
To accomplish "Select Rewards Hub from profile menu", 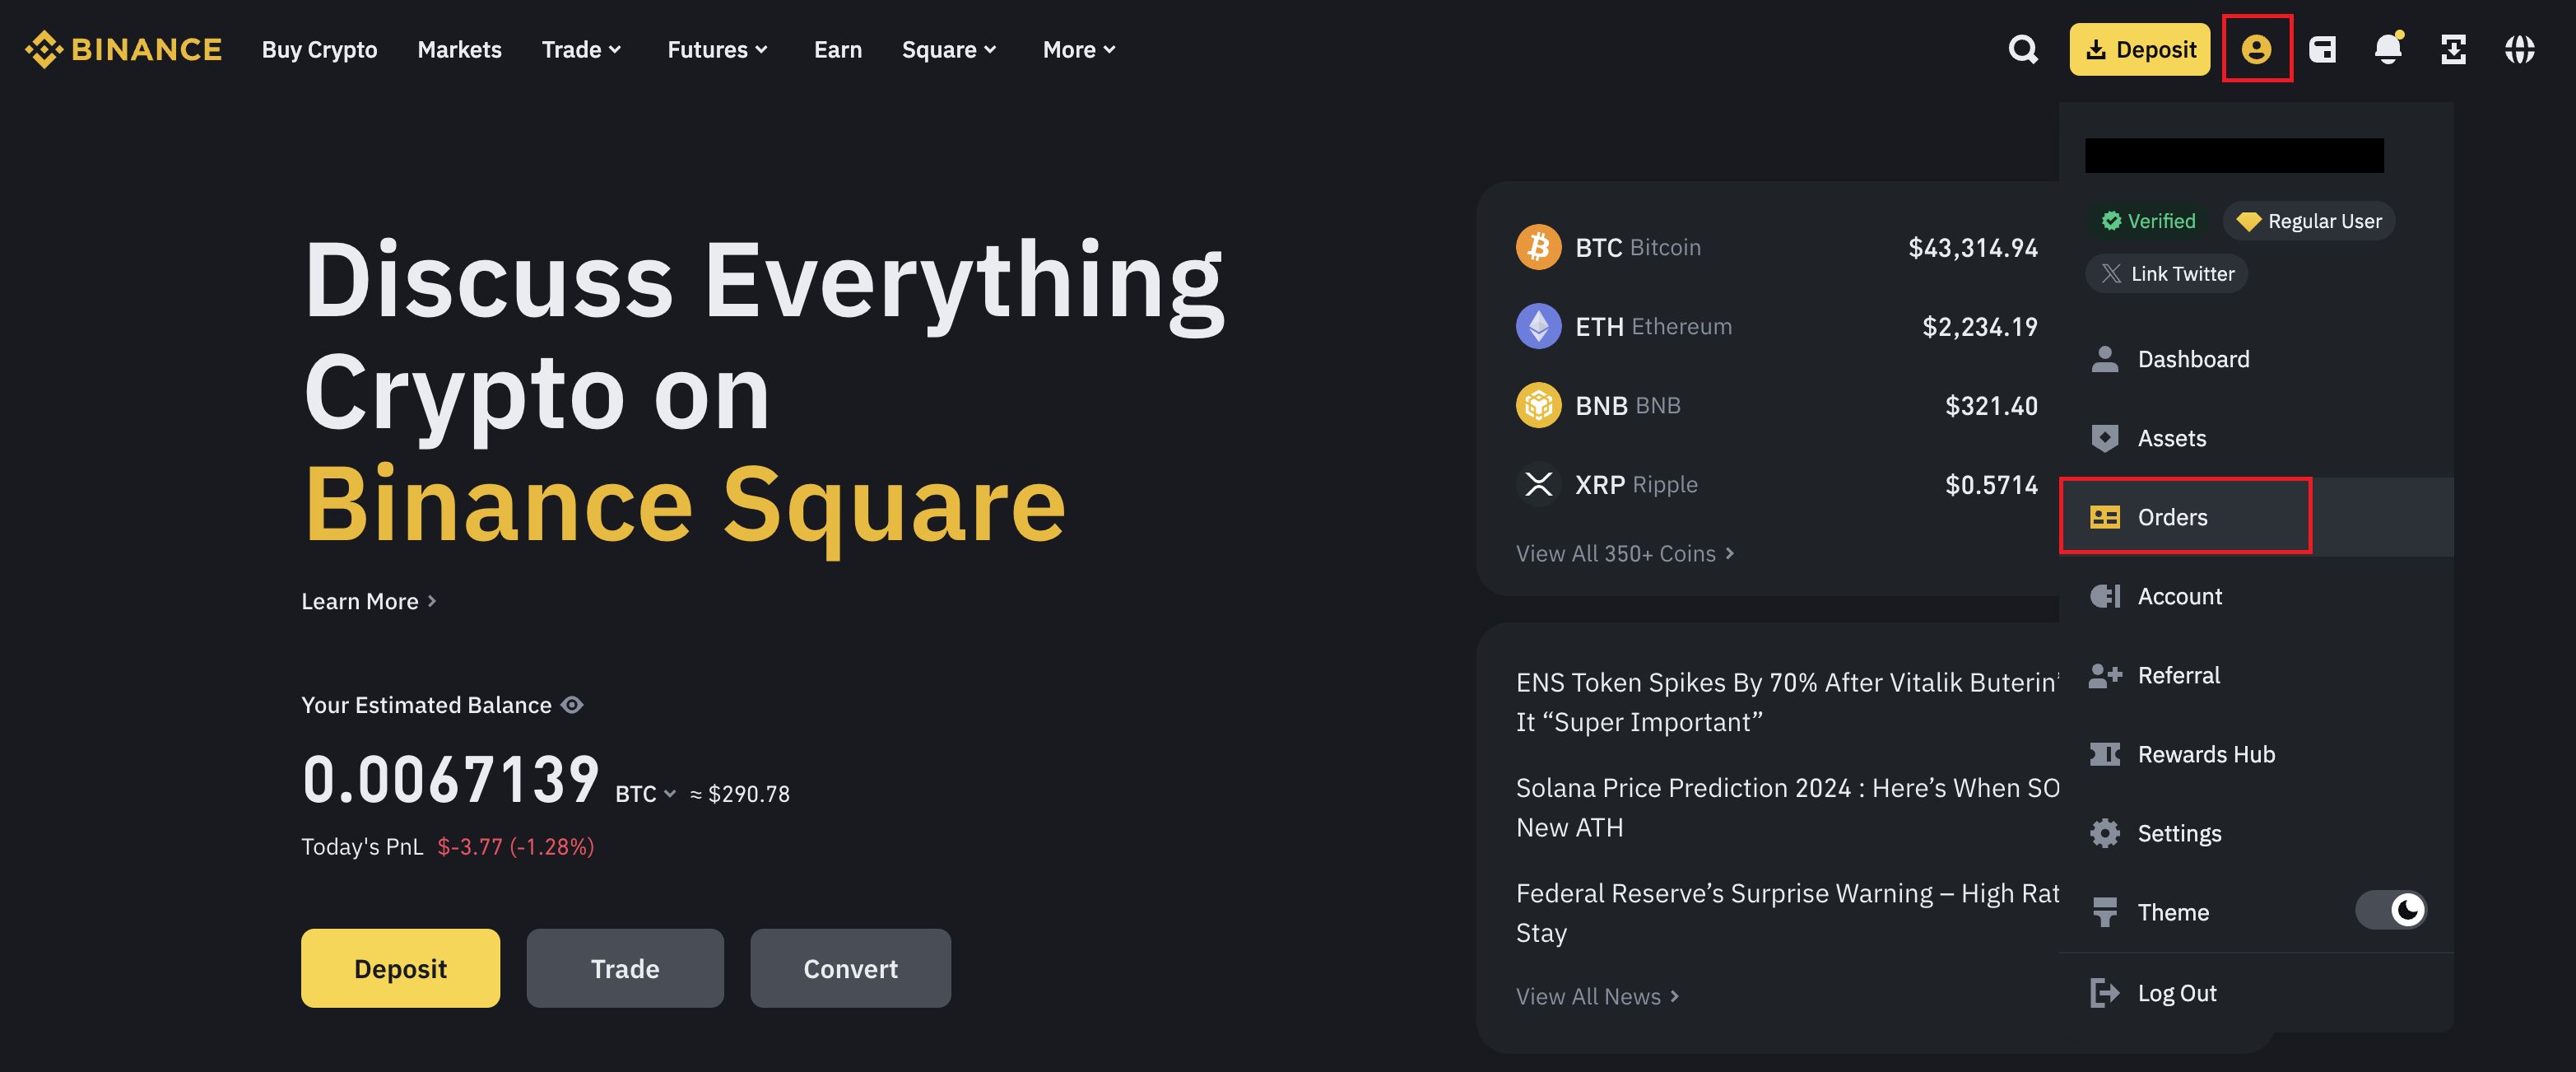I will [2256, 754].
